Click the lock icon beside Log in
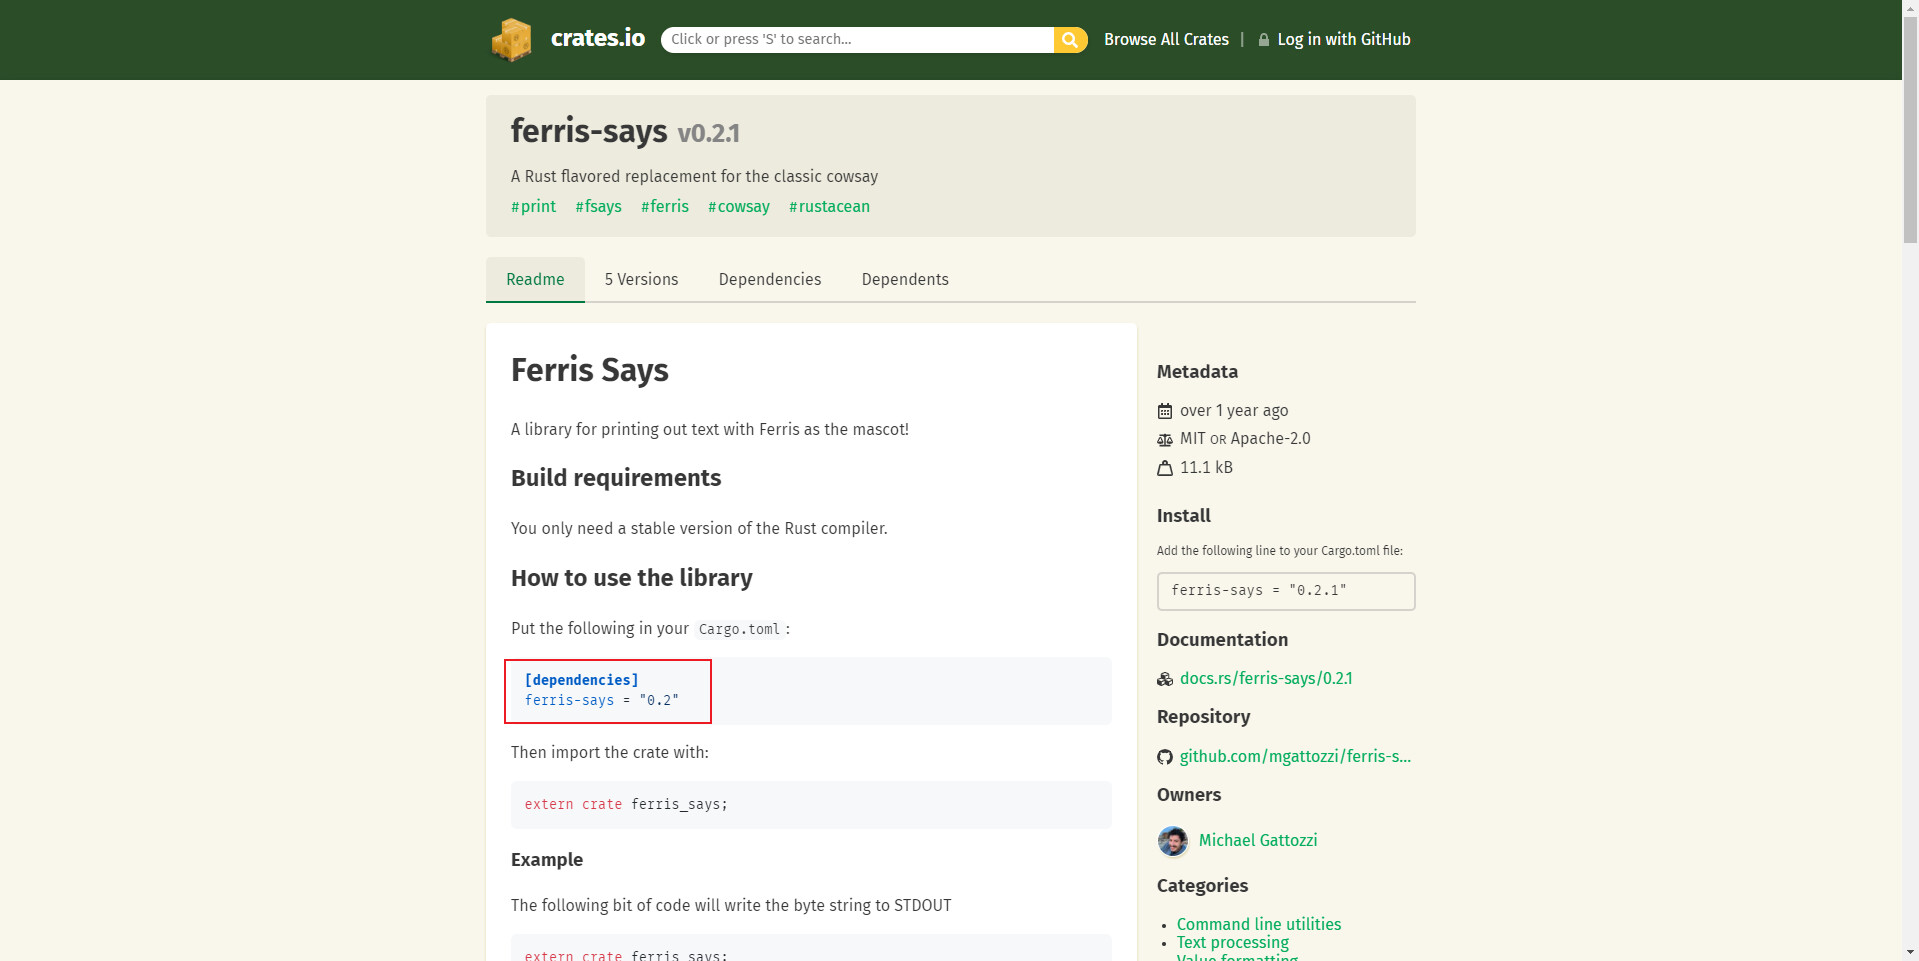Image resolution: width=1919 pixels, height=961 pixels. point(1264,40)
